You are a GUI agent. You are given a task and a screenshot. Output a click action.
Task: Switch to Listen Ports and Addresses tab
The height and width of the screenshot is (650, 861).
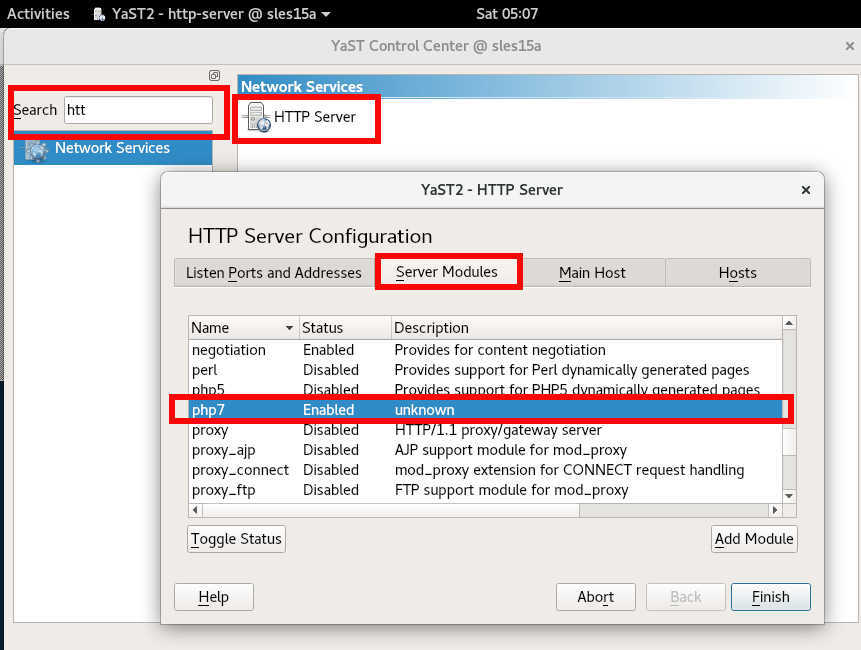[273, 273]
